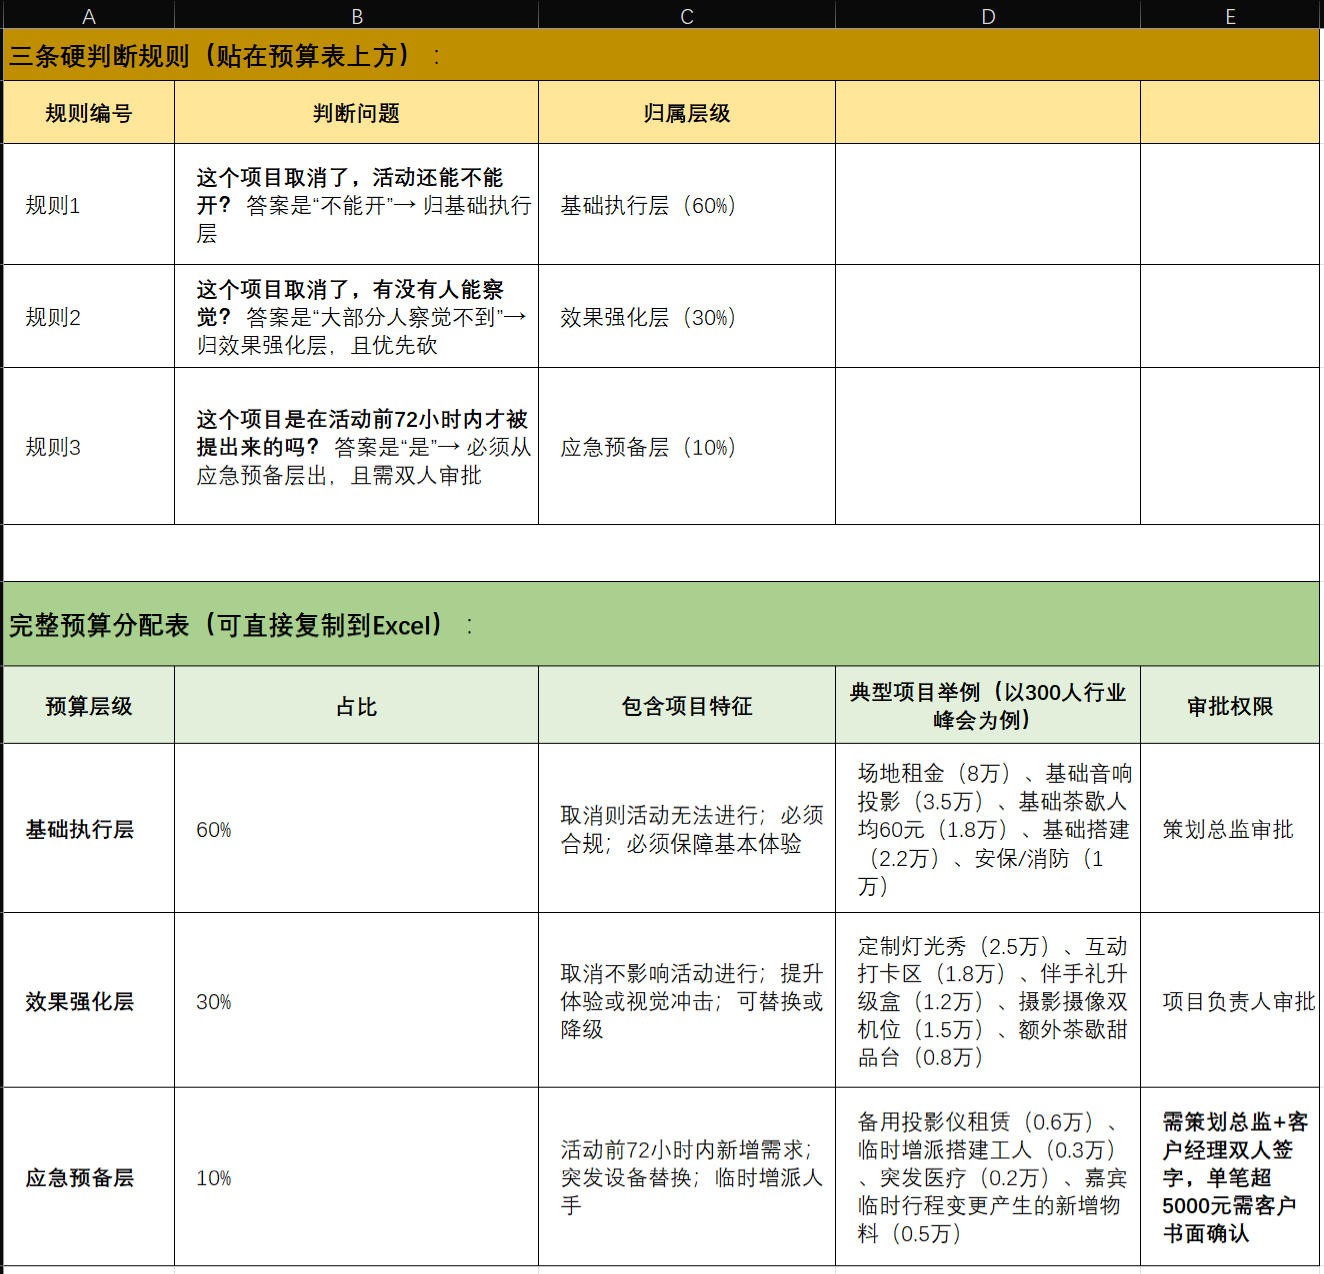This screenshot has height=1274, width=1324.
Task: Select rule cell about 活动前72小时内才被提出来
Action: (357, 447)
